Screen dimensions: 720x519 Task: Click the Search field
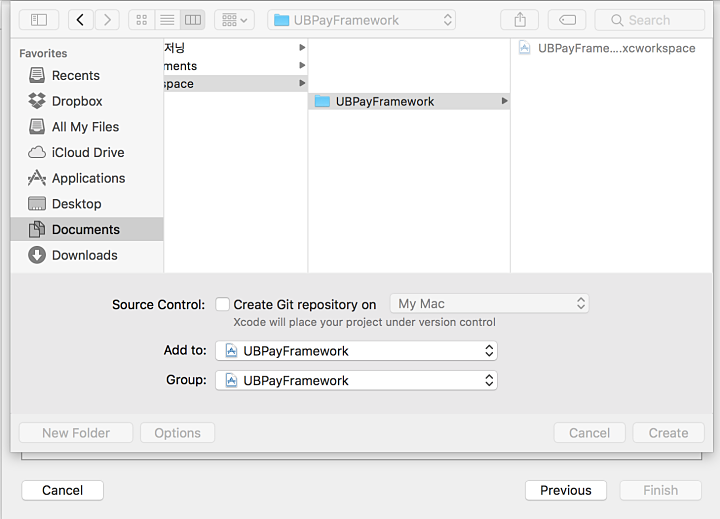[649, 20]
